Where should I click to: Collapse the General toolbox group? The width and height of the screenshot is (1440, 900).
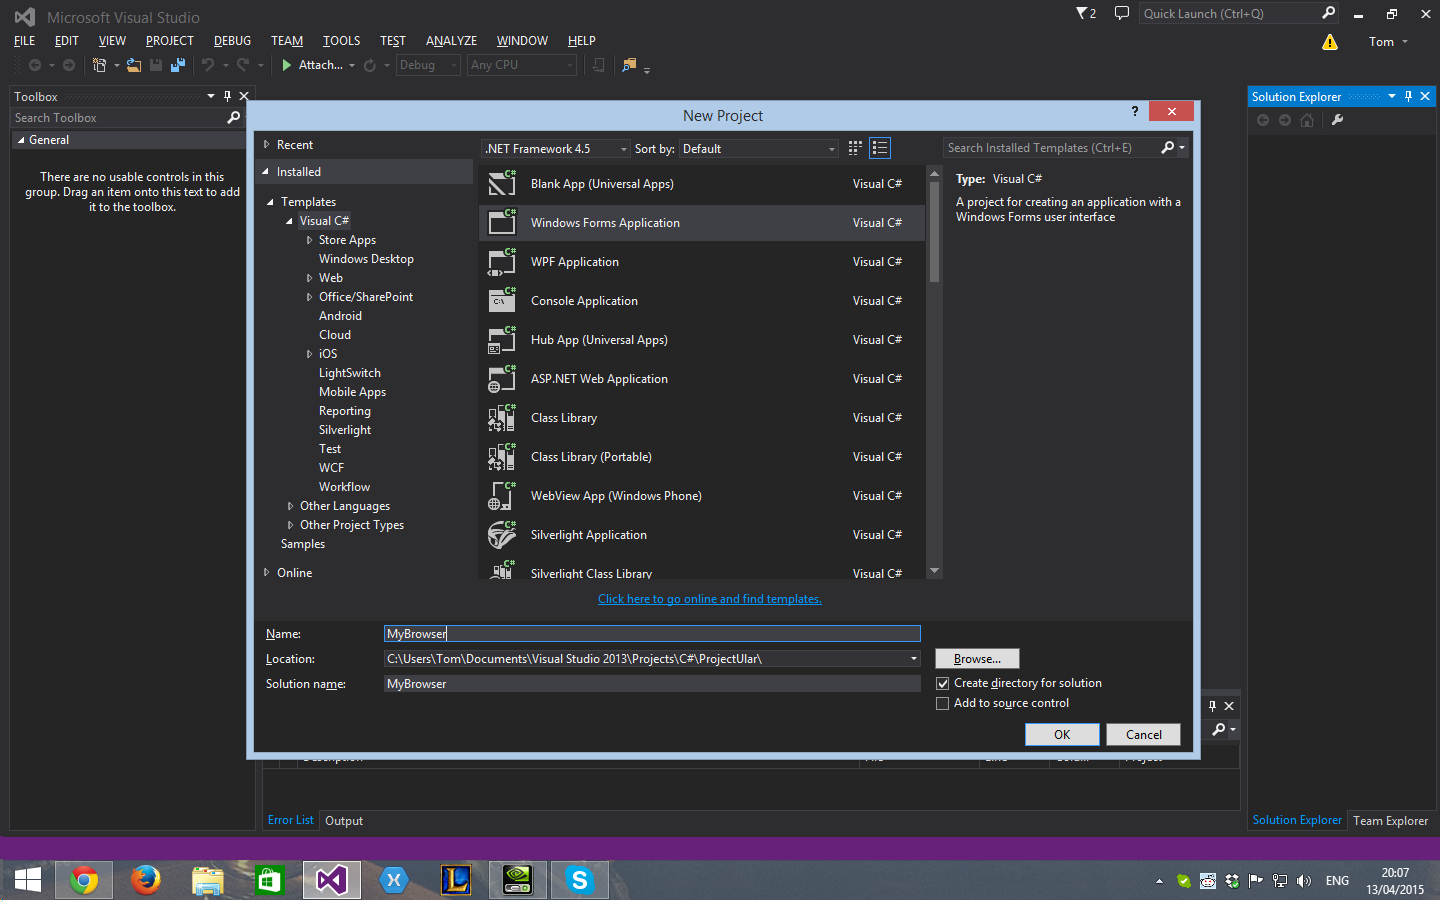click(20, 140)
